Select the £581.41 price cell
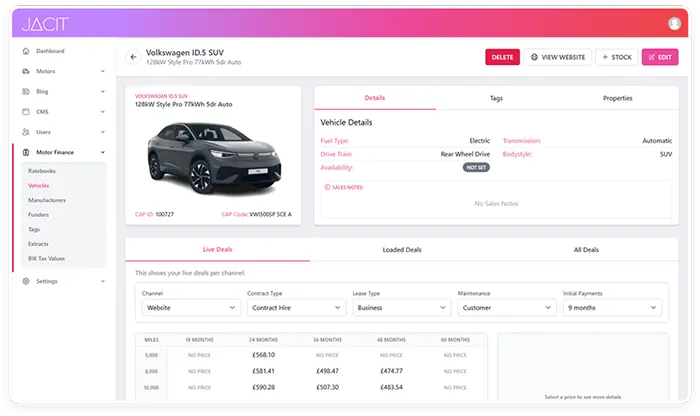Viewport: 700px width, 416px height. click(263, 371)
